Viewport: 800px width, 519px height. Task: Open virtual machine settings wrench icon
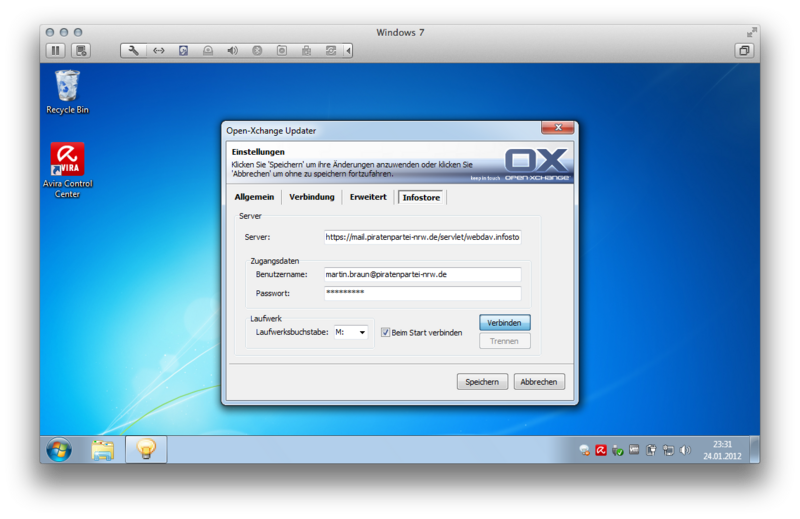click(134, 51)
